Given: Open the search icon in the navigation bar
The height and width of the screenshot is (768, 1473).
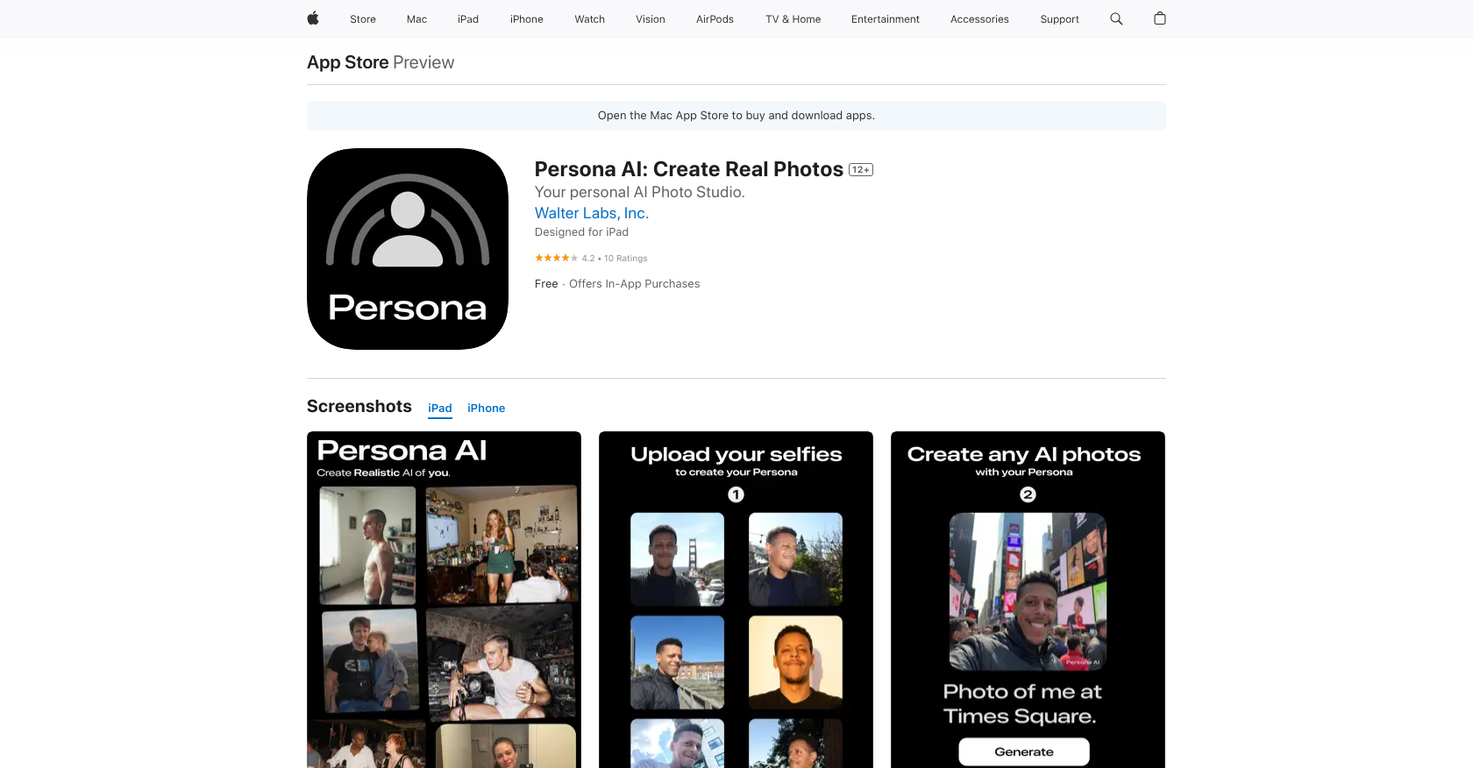Looking at the screenshot, I should [x=1115, y=18].
